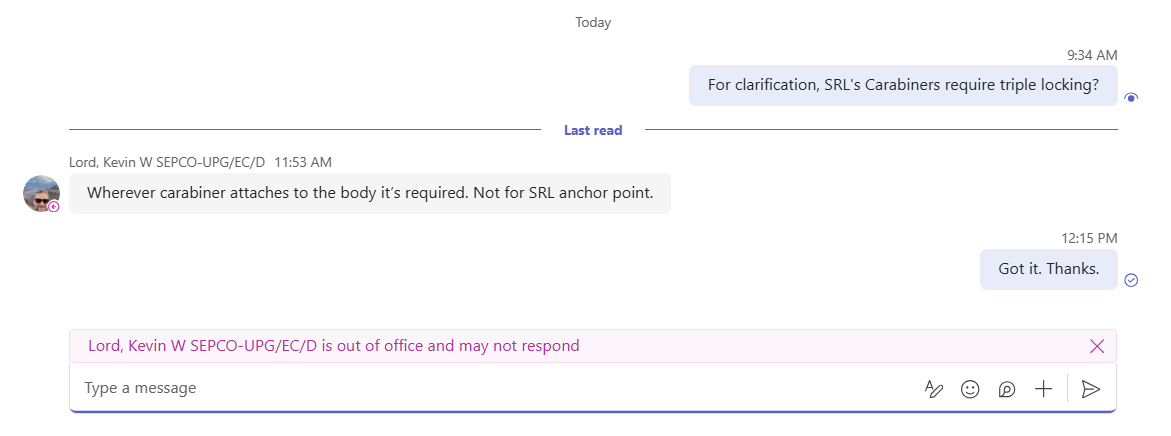Click sender name Lord, Kevin W SEPCO-UPG/EC/D
Image resolution: width=1171 pixels, height=436 pixels.
pyautogui.click(x=167, y=162)
